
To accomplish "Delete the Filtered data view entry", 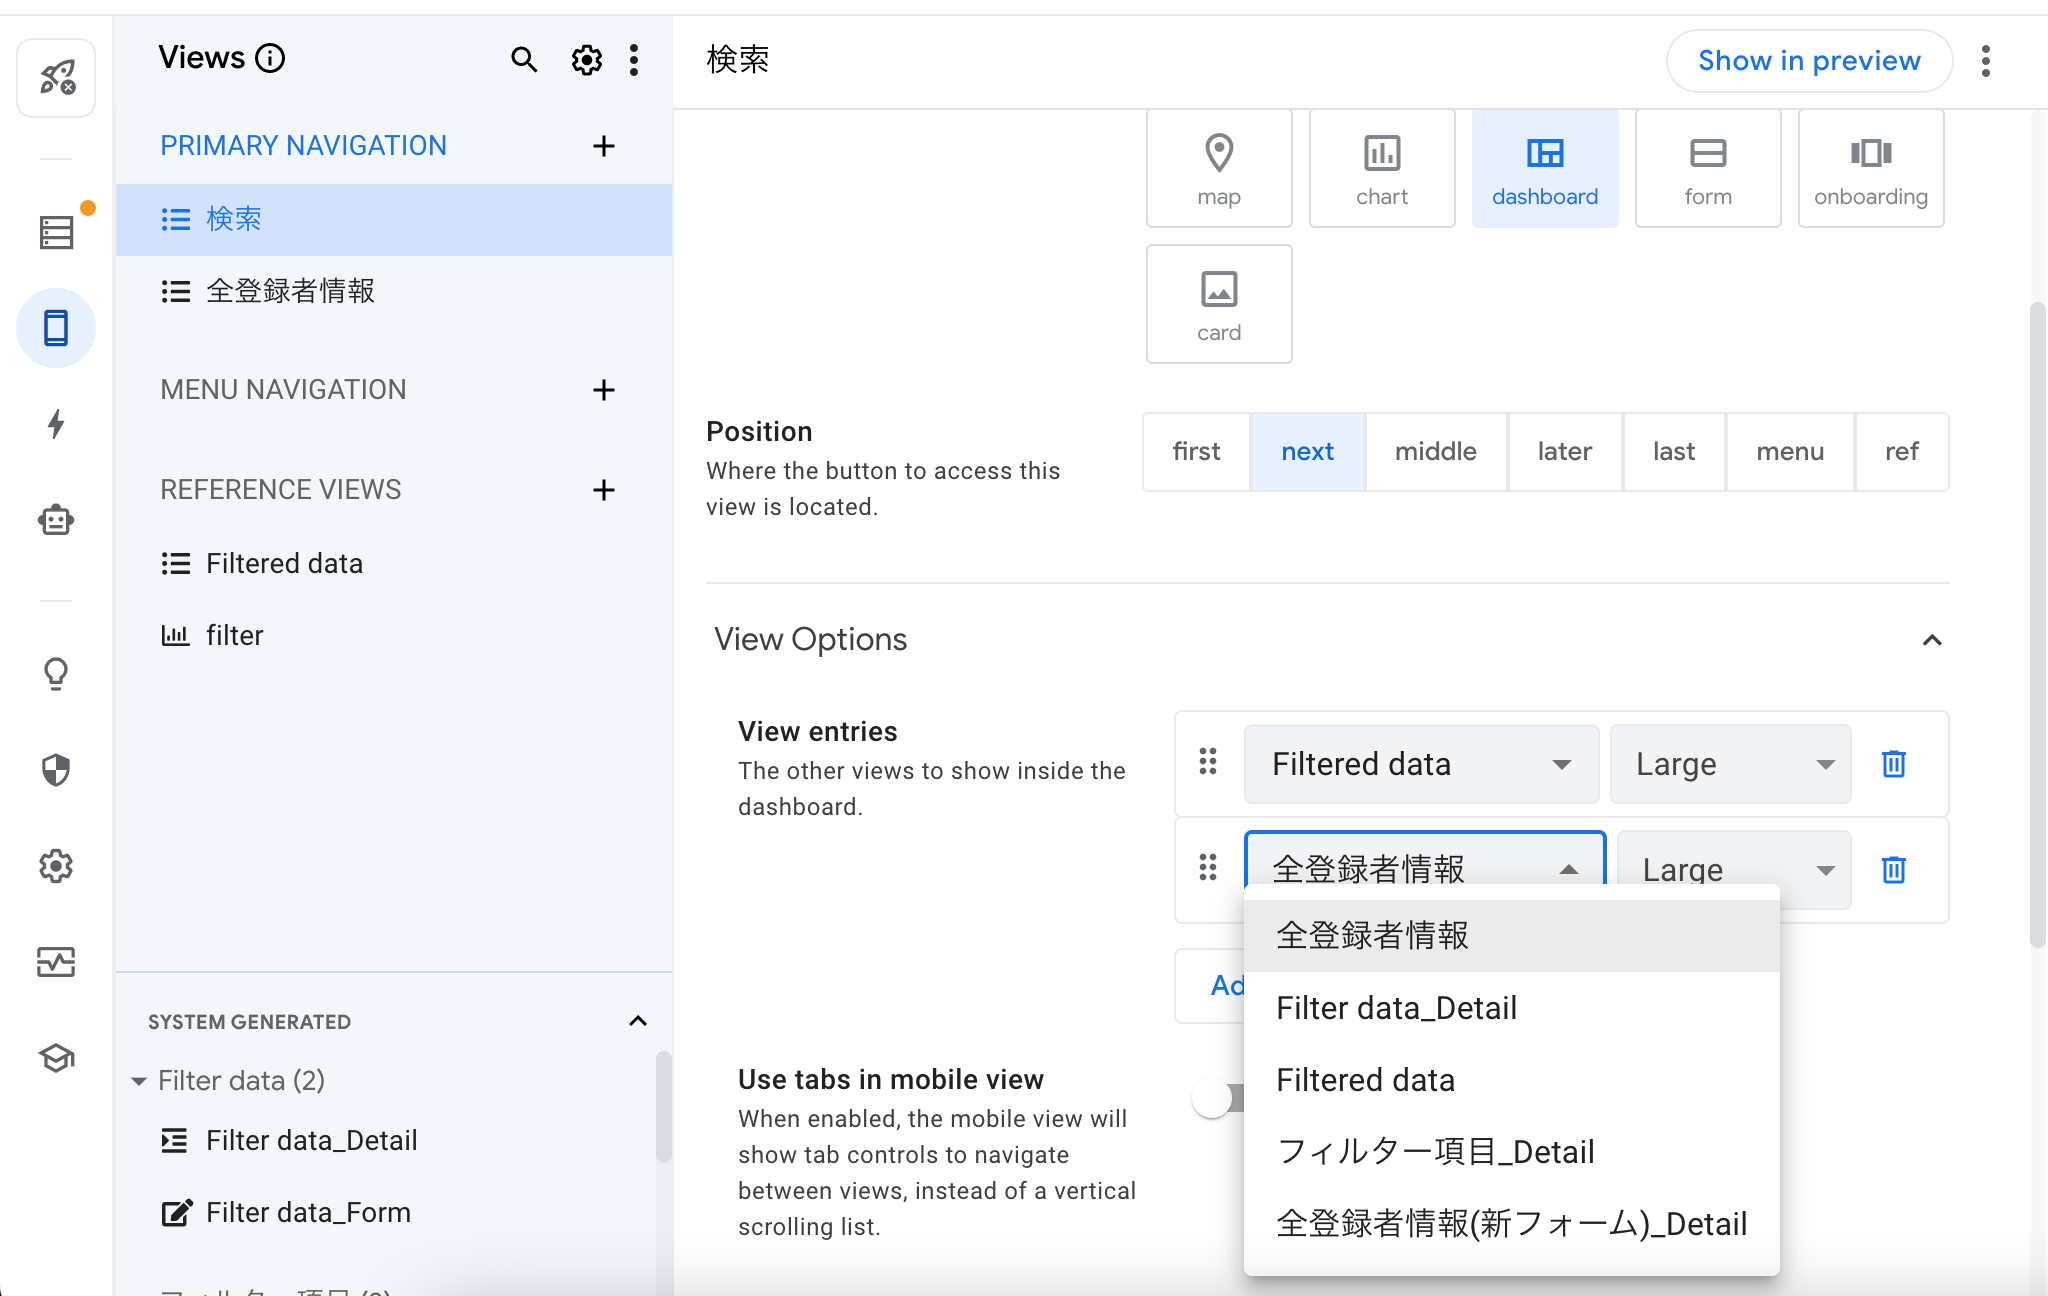I will pos(1893,764).
